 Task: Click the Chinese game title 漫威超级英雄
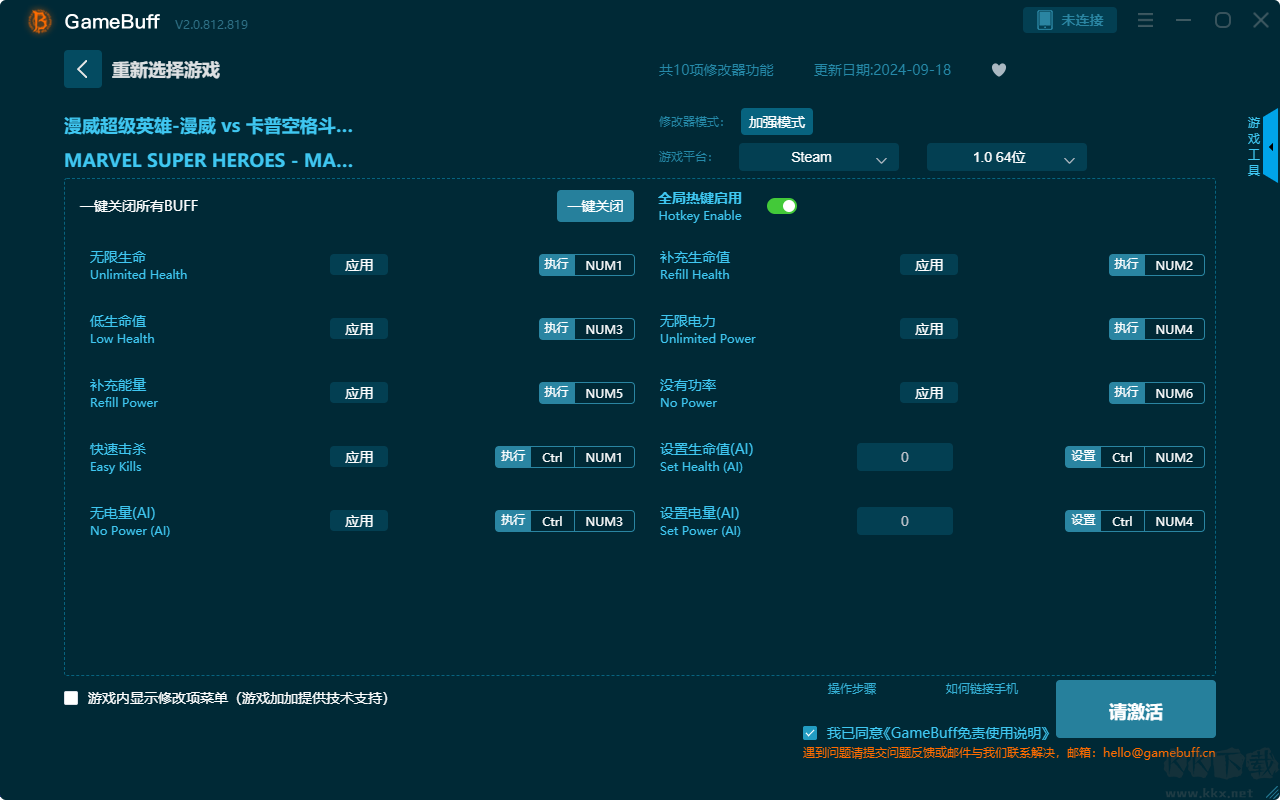tap(208, 126)
